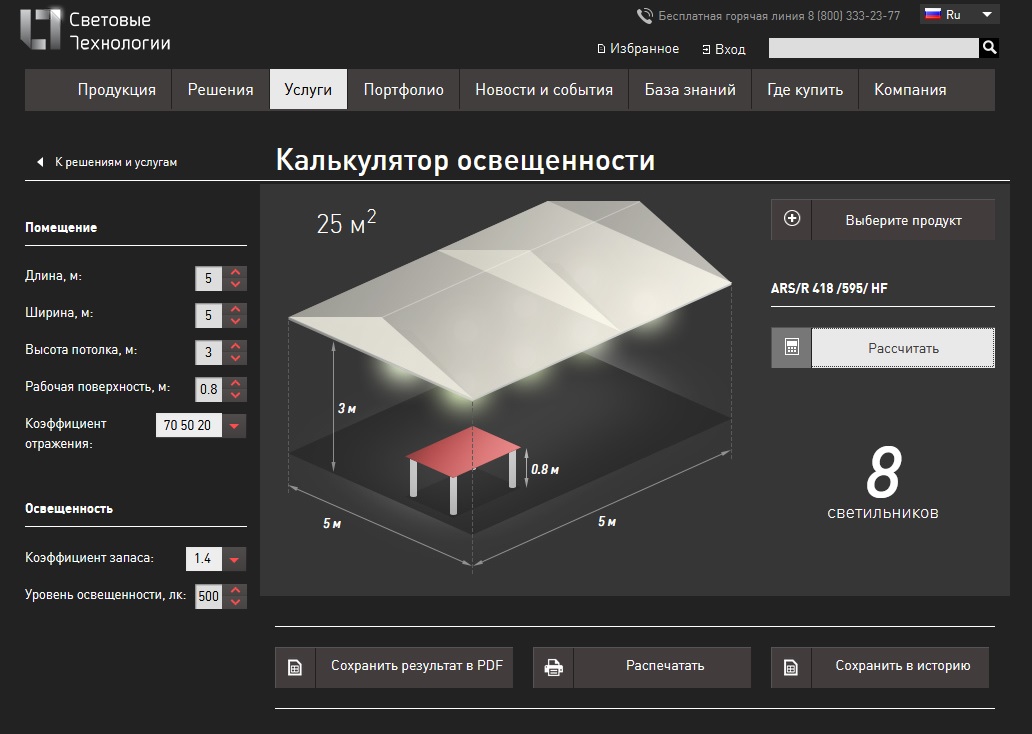This screenshot has width=1032, height=734.
Task: Expand the Ru language selector
Action: coord(960,14)
